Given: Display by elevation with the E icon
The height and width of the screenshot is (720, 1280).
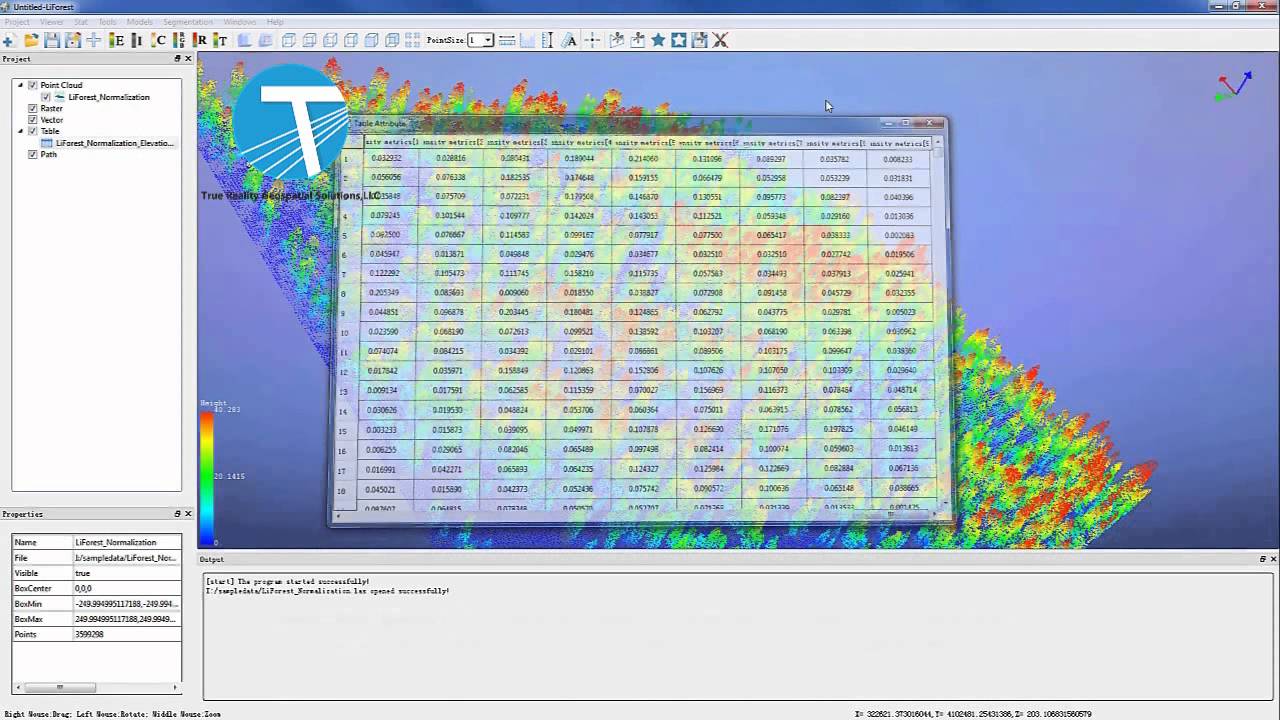Looking at the screenshot, I should click(x=116, y=40).
